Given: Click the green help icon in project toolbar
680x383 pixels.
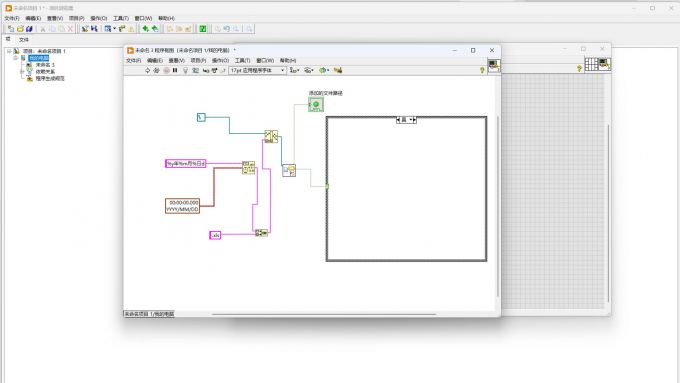Looking at the screenshot, I should pos(203,29).
